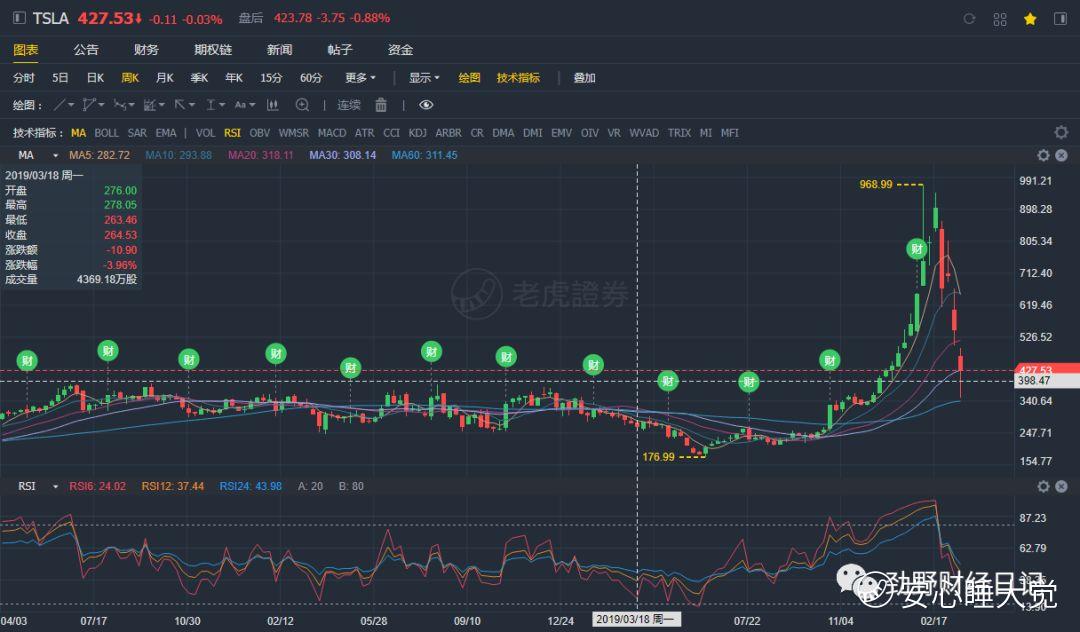Switch to the 新闻 news tab
Image resolution: width=1080 pixels, height=632 pixels.
[x=280, y=50]
